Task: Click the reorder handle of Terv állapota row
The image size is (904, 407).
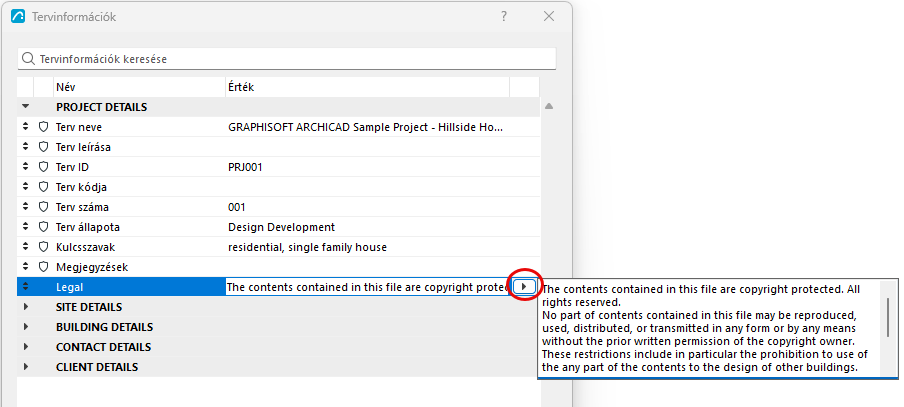Action: pos(25,227)
